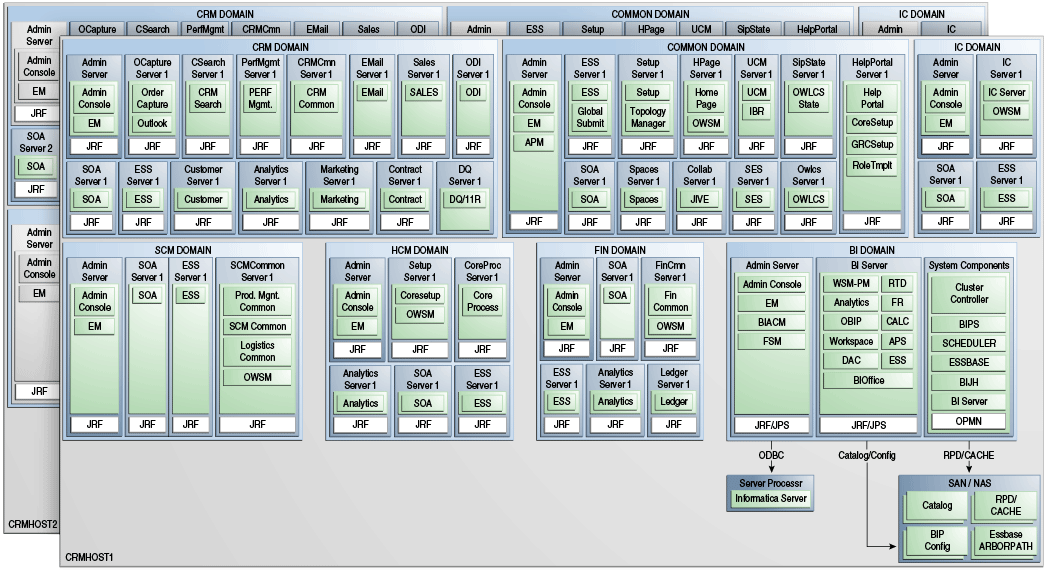Click the SipState header on CRMHOST2 layer
1048x570 pixels.
pos(753,29)
